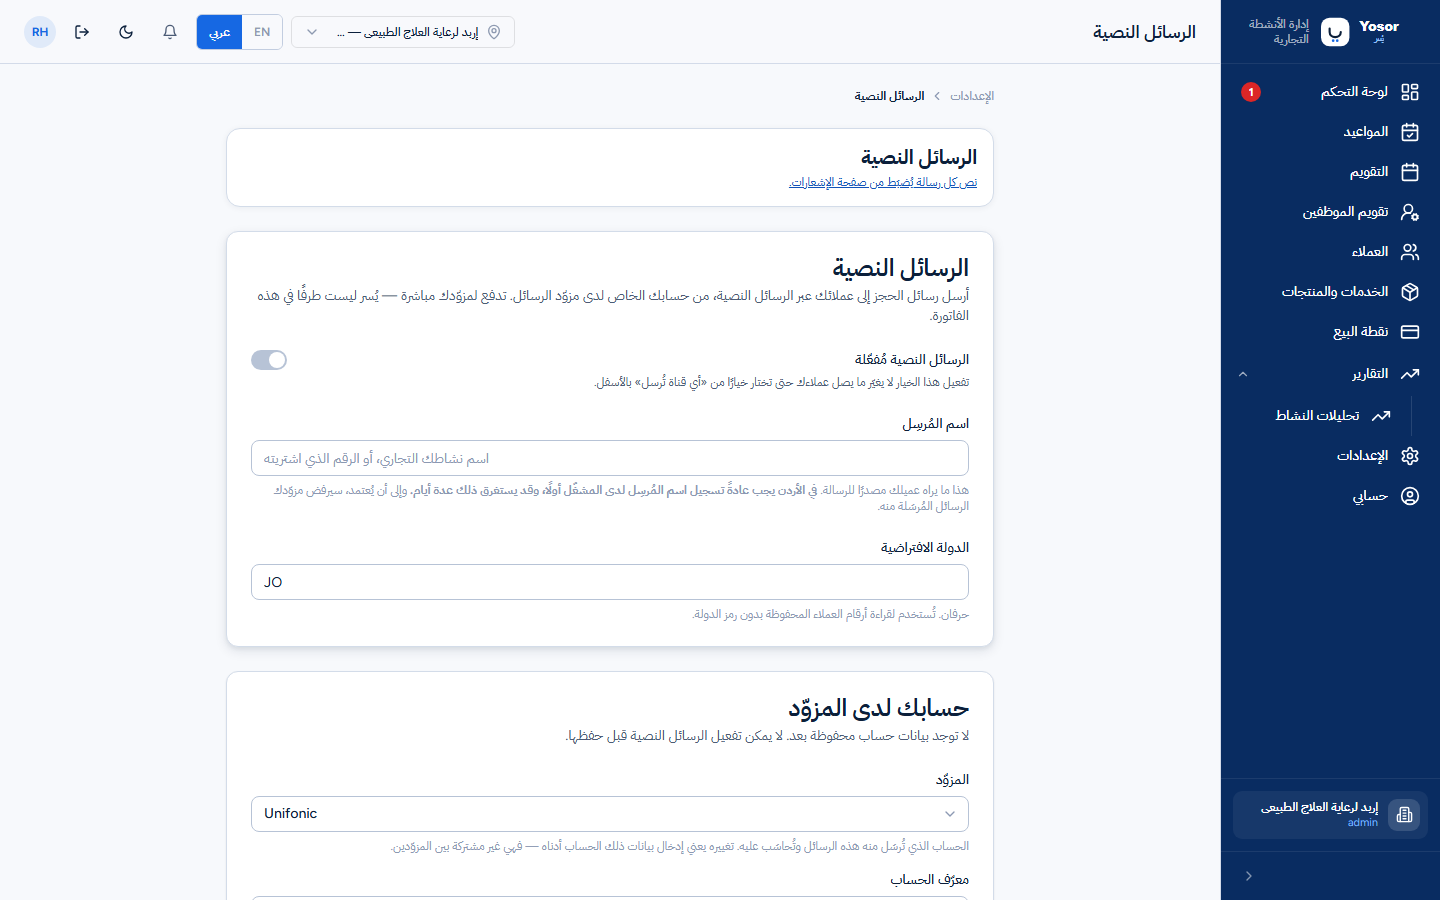Click the services and products box icon
1440x900 pixels.
pyautogui.click(x=1410, y=292)
